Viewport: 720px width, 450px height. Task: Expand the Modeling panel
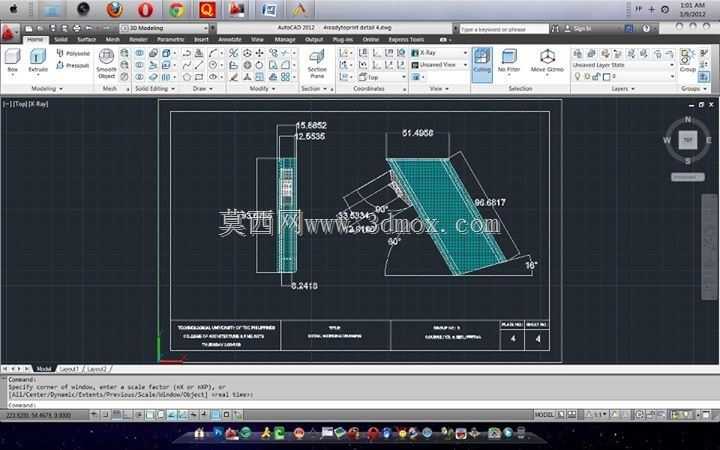(x=47, y=88)
